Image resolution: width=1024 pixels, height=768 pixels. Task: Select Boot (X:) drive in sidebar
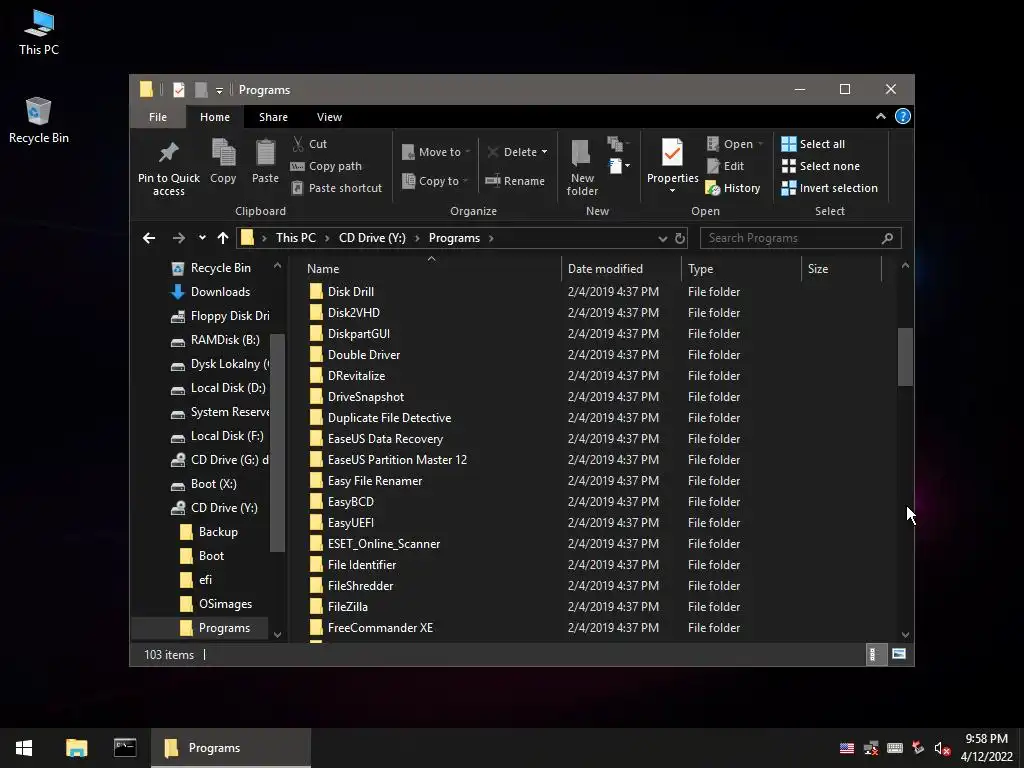(x=204, y=484)
